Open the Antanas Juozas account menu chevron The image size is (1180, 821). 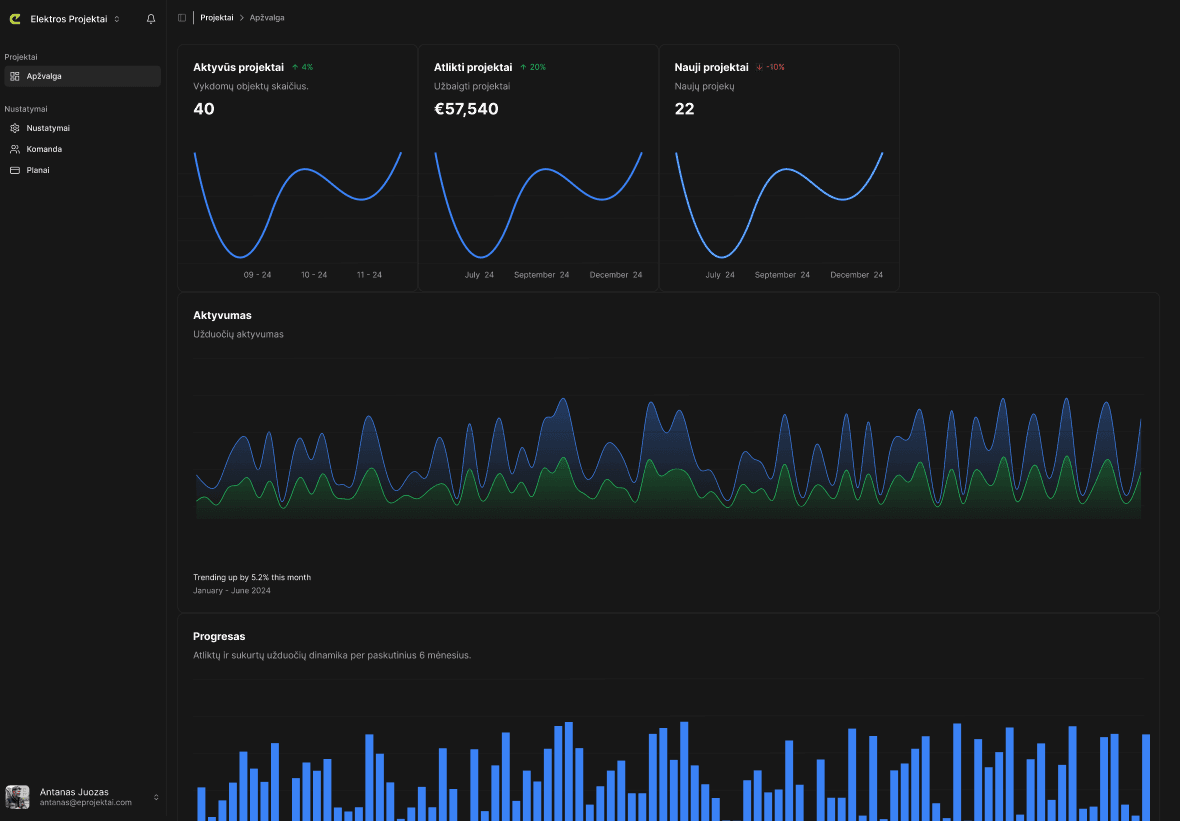[156, 797]
